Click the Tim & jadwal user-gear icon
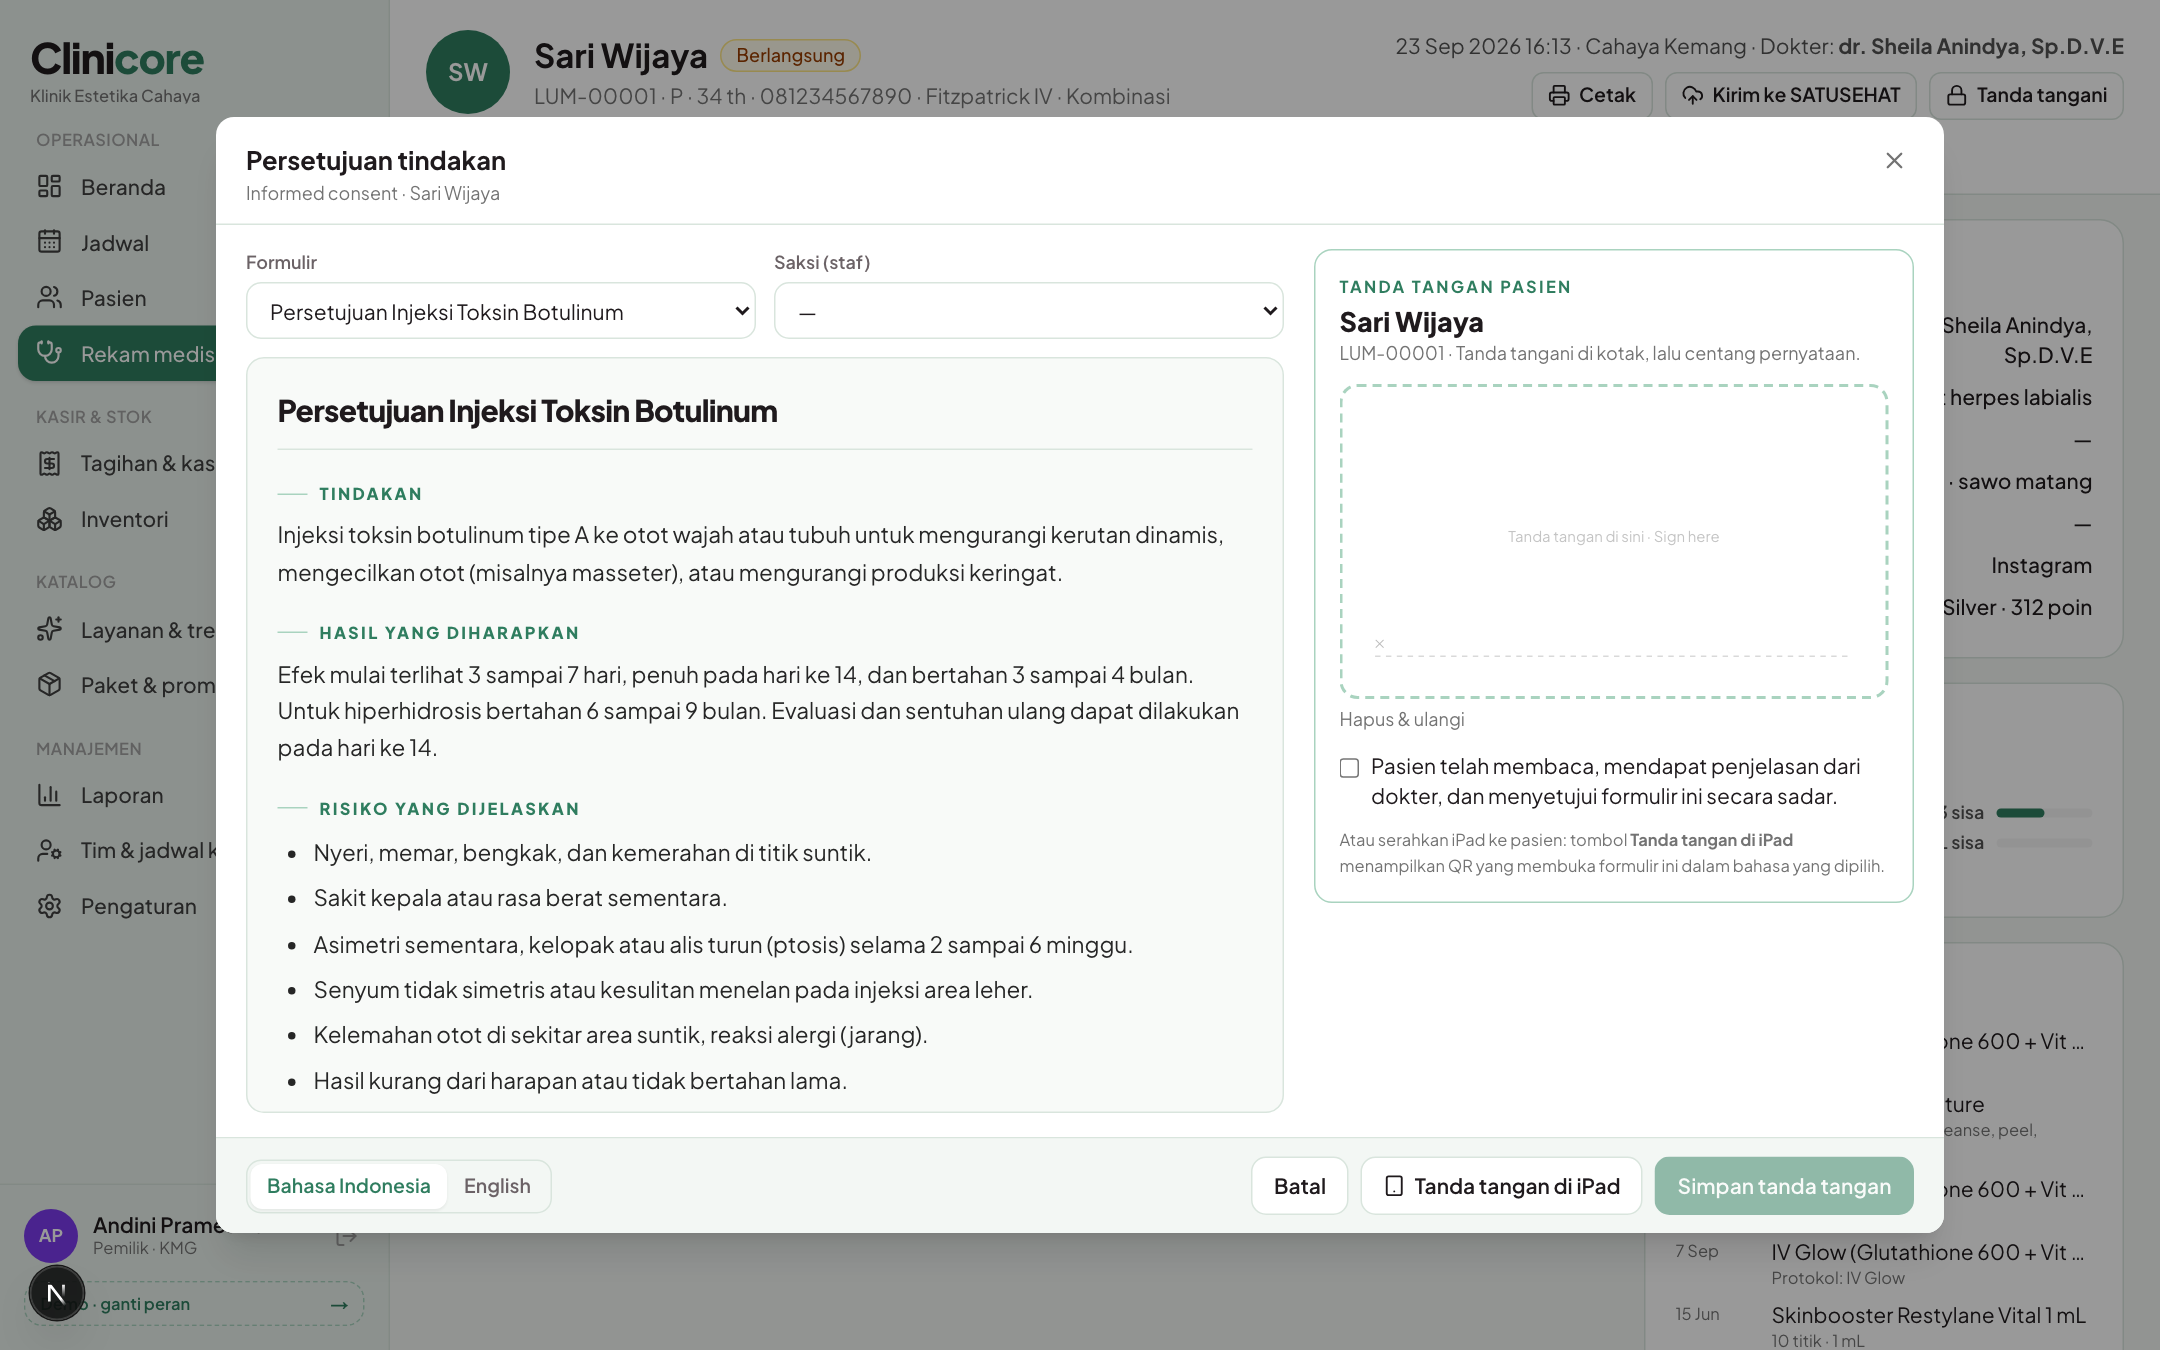The image size is (2160, 1350). pos(50,850)
